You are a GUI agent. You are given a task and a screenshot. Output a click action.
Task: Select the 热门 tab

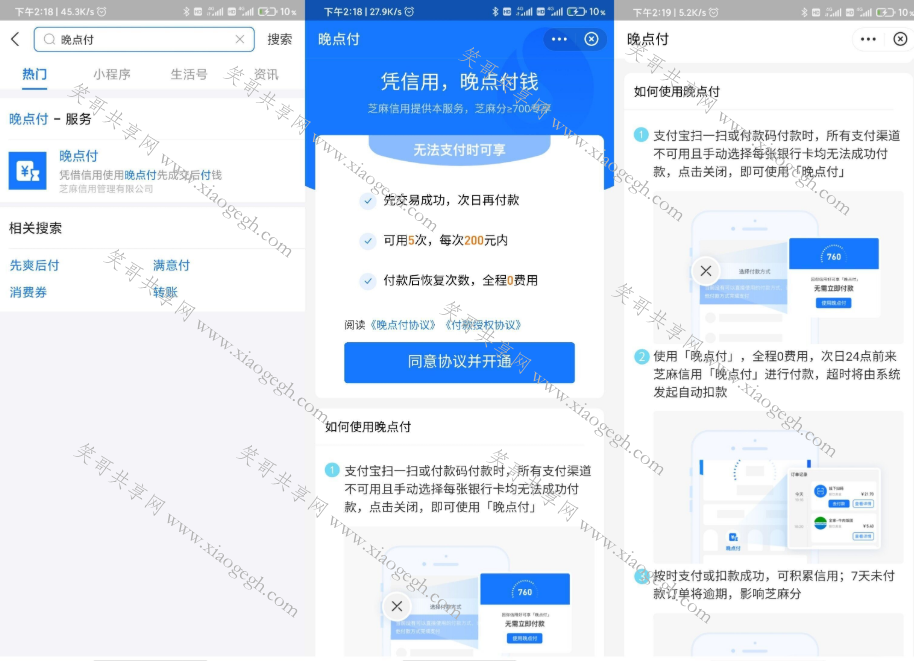[34, 74]
